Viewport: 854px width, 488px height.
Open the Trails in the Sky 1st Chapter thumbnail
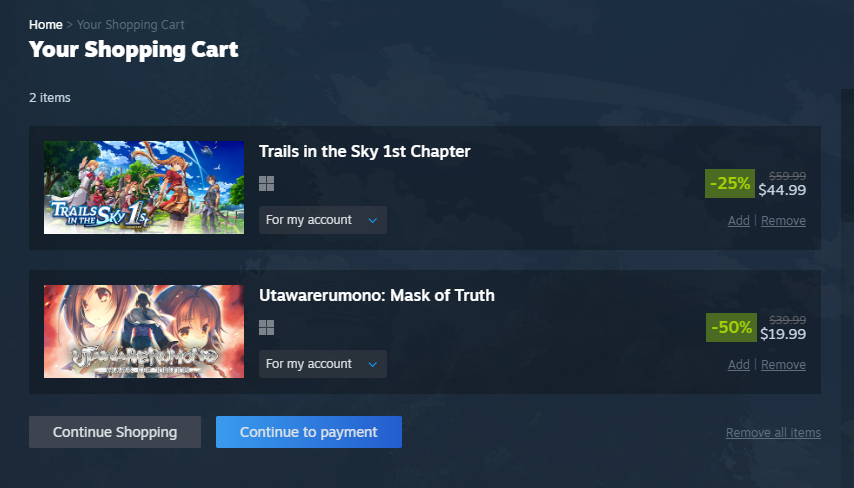point(144,187)
